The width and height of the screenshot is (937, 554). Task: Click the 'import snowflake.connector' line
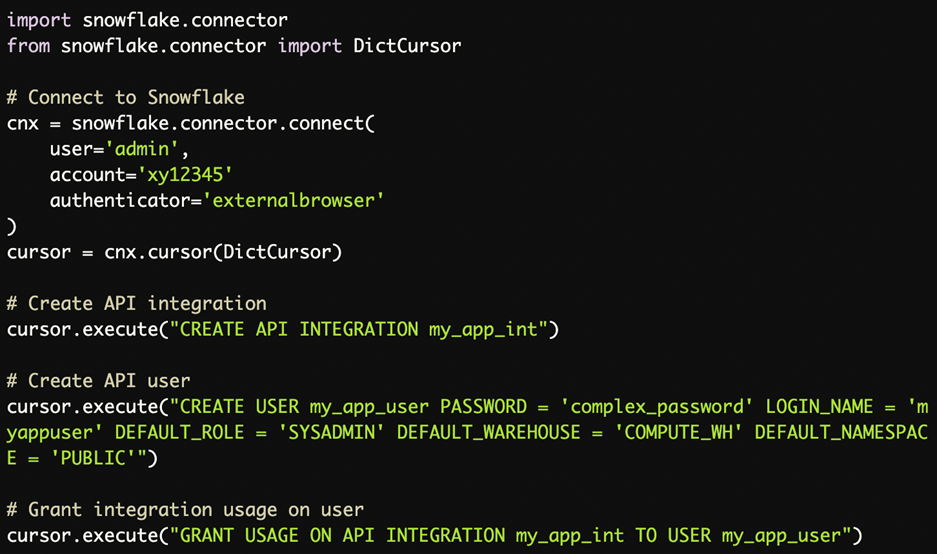(x=147, y=20)
